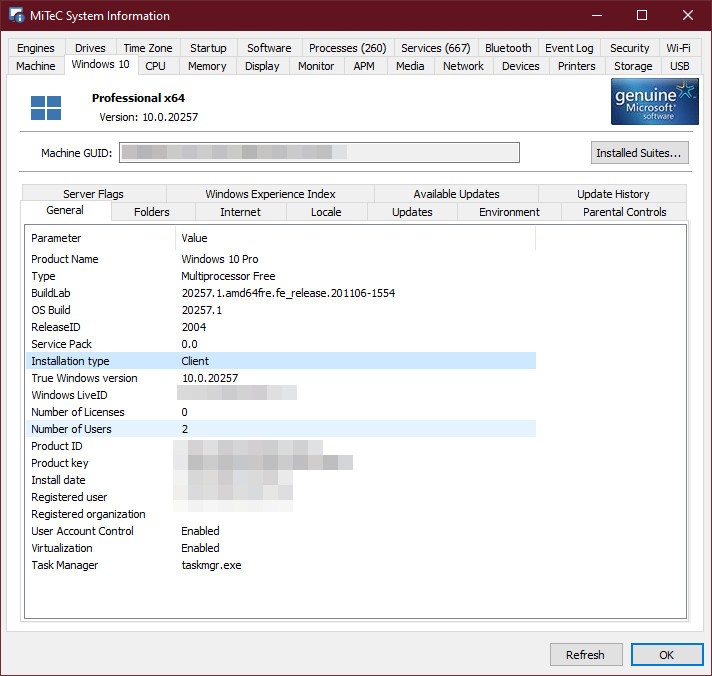Open the Available Updates sub-tab
This screenshot has width=712, height=676.
point(456,194)
